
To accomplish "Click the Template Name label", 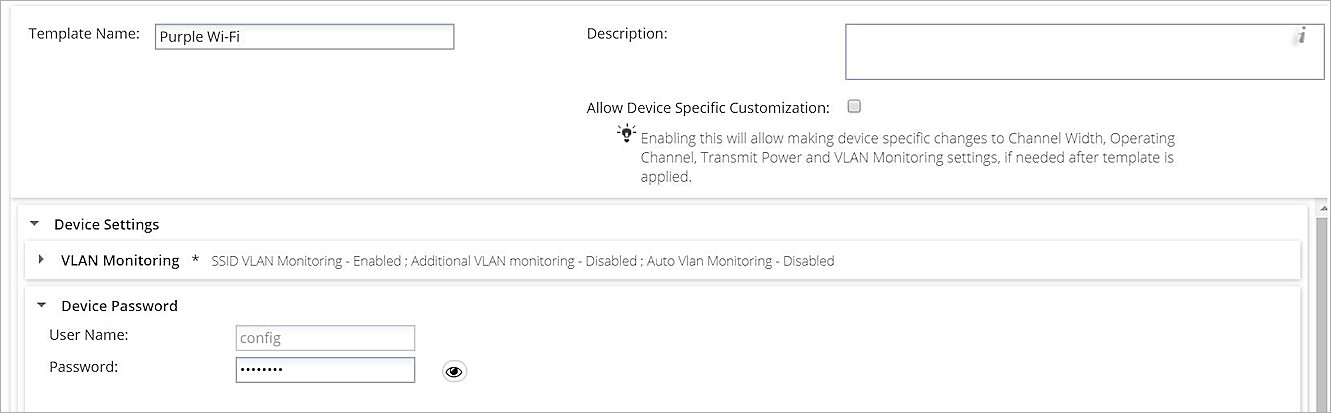I will pyautogui.click(x=84, y=34).
